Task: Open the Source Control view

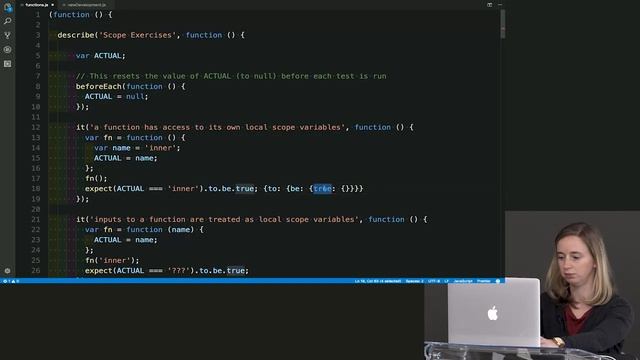Action: pos(7,36)
